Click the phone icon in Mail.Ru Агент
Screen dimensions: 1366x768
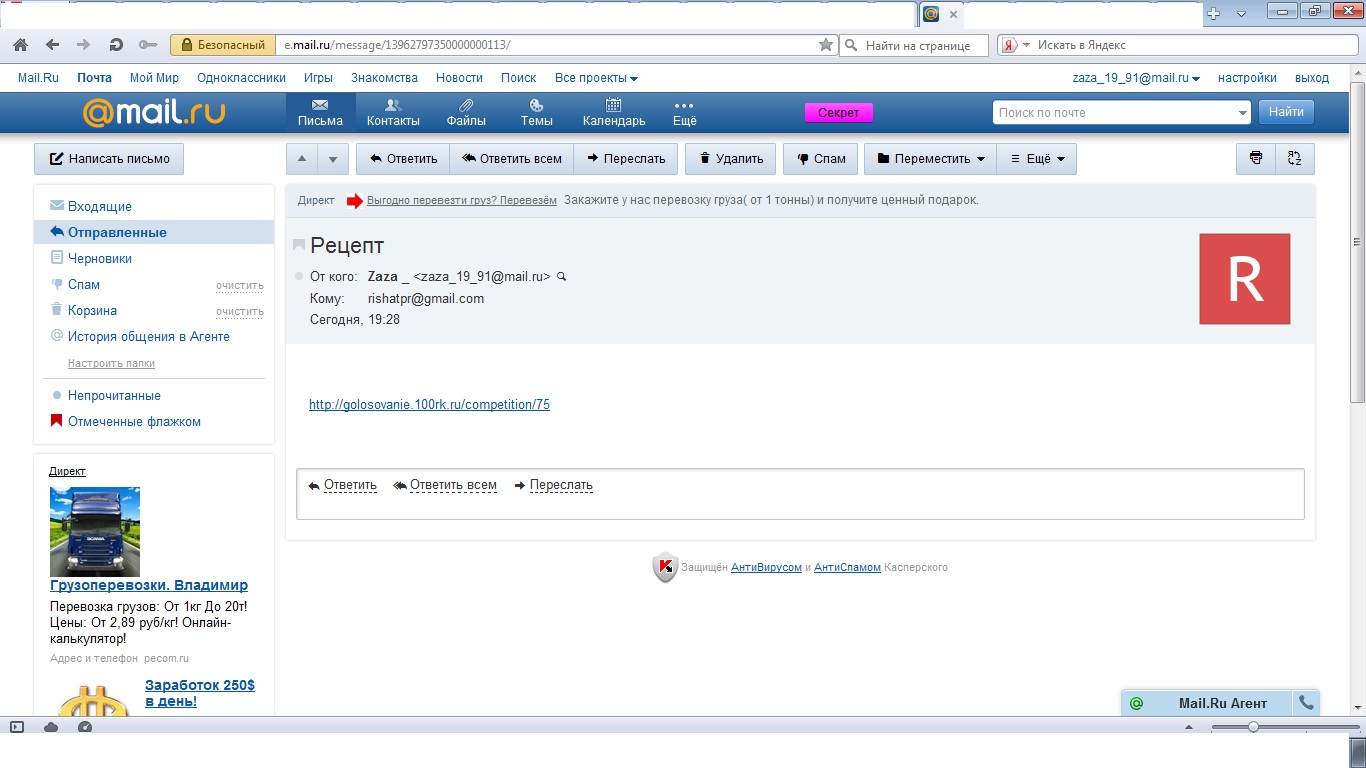point(1306,703)
